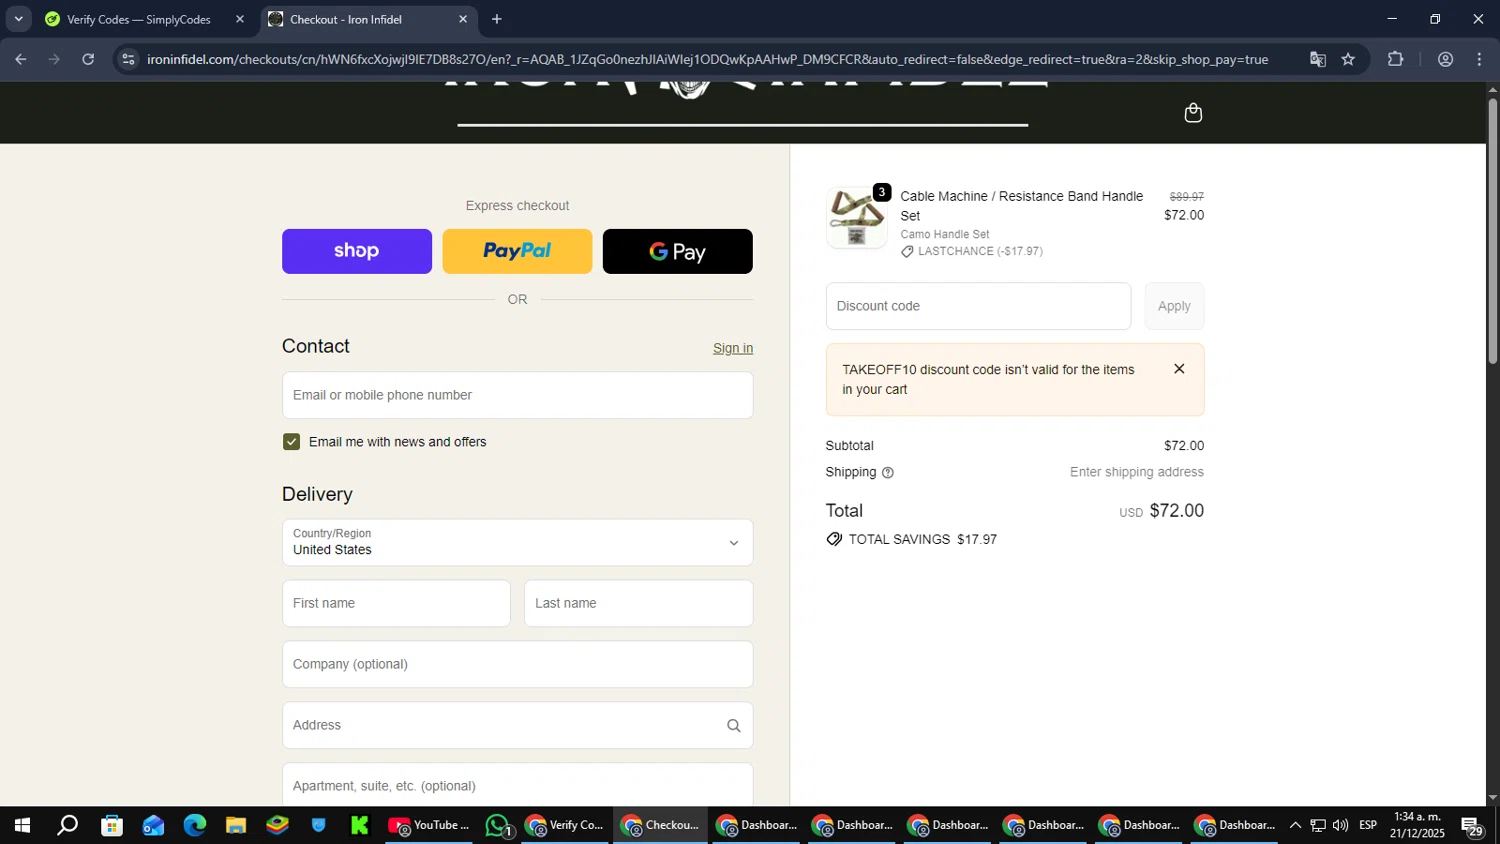This screenshot has height=844, width=1500.
Task: Open the browser extensions puzzle icon
Action: (1395, 59)
